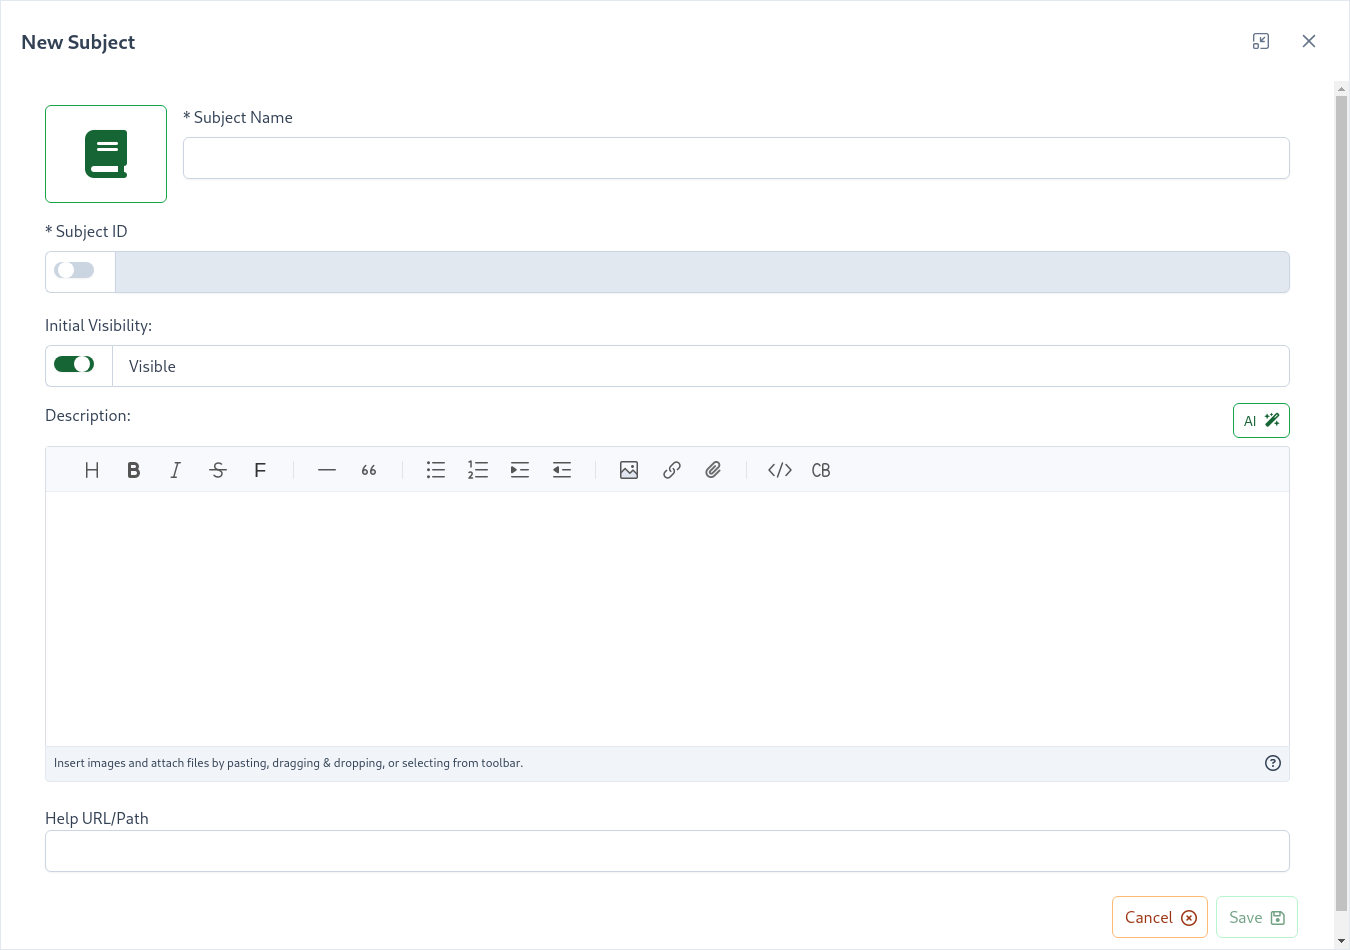Insert a block quote
This screenshot has height=950, width=1350.
[x=369, y=470]
